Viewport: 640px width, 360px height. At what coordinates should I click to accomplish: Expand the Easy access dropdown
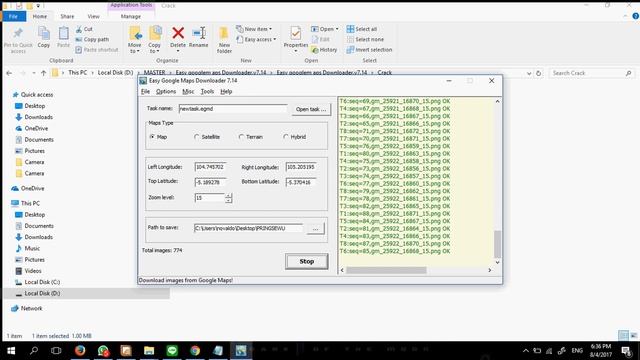tap(274, 40)
